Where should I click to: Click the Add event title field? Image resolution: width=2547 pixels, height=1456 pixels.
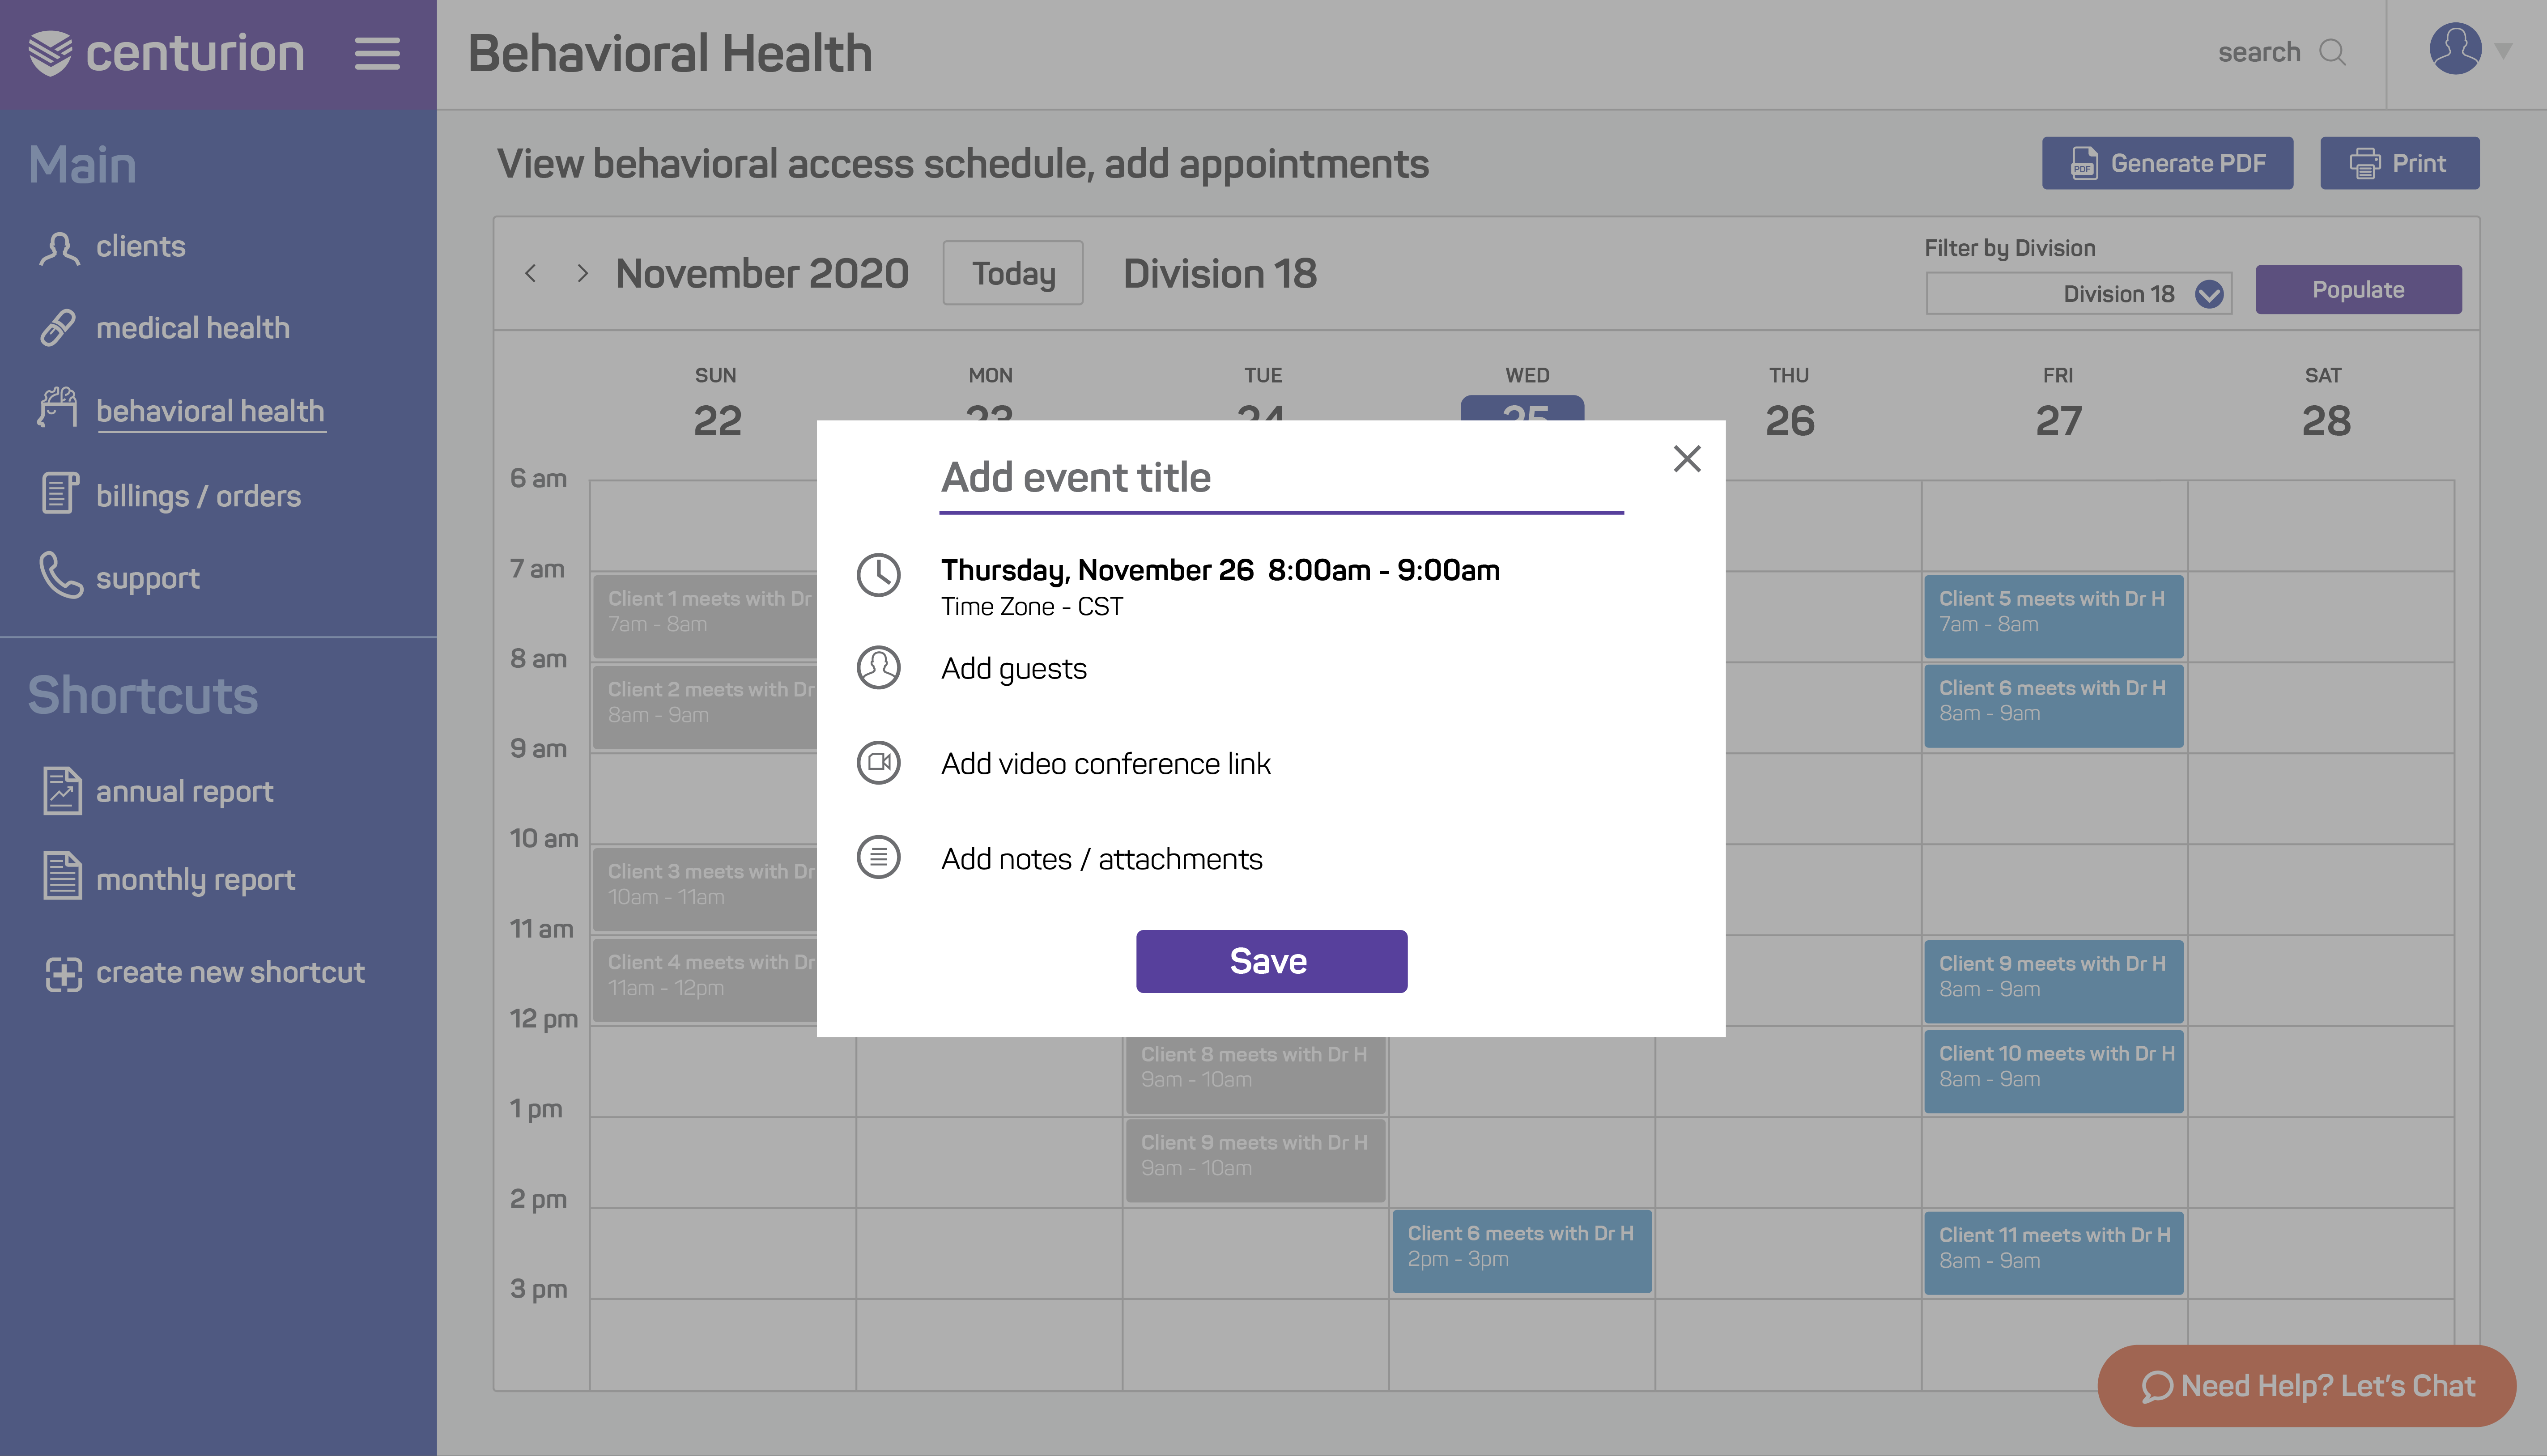click(x=1281, y=479)
